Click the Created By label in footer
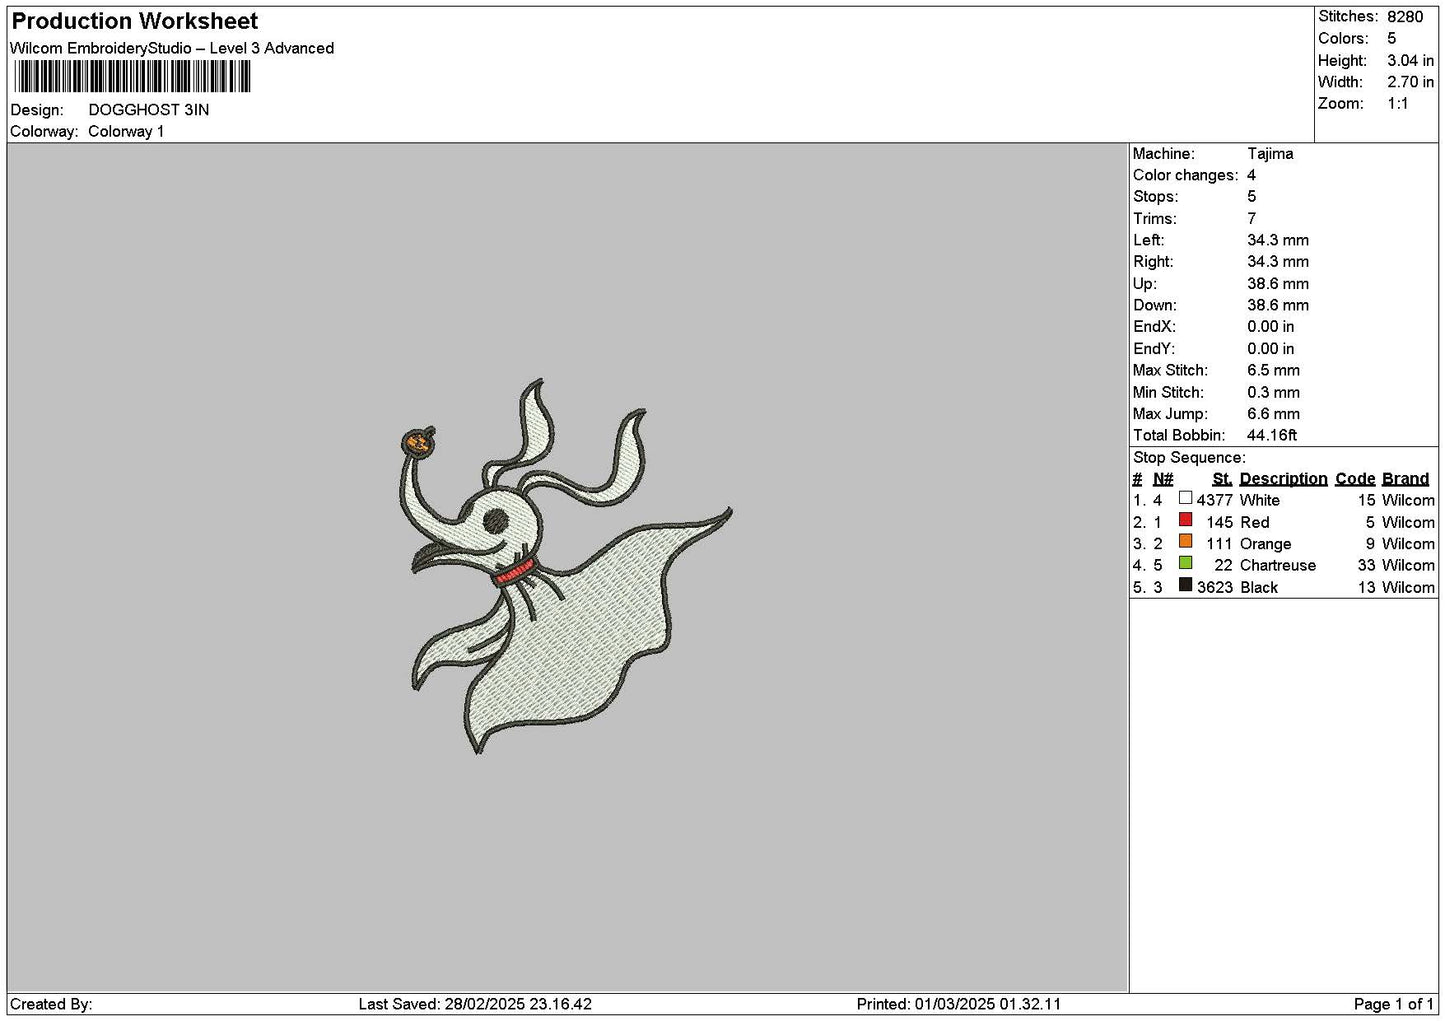1445x1021 pixels. pyautogui.click(x=51, y=1004)
